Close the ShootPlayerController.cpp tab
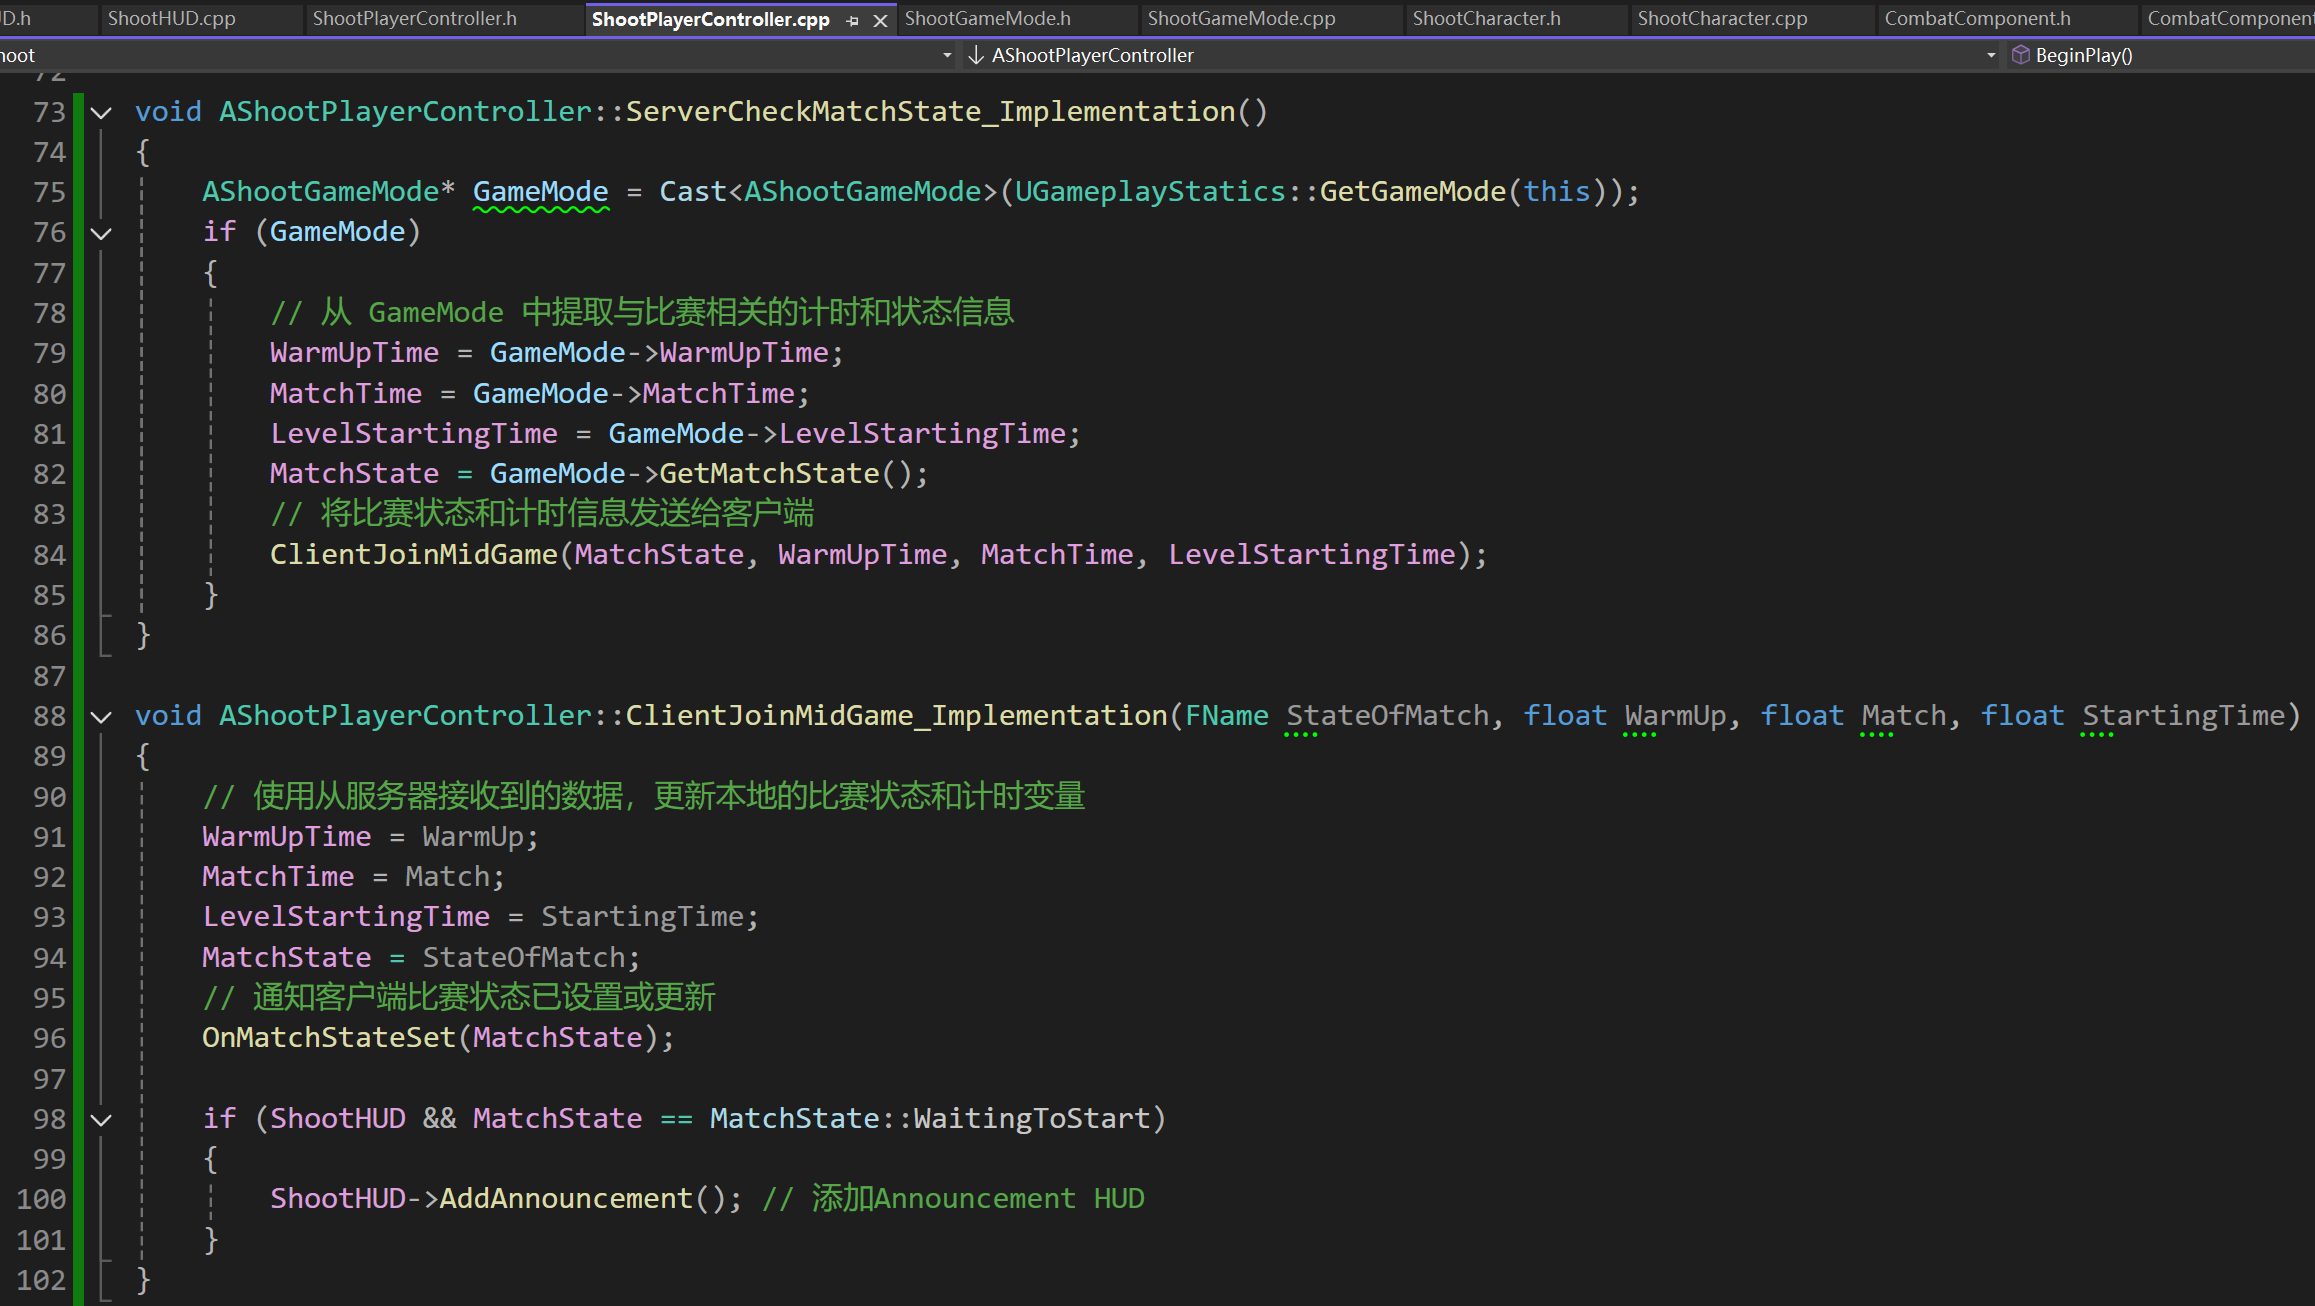 (880, 20)
